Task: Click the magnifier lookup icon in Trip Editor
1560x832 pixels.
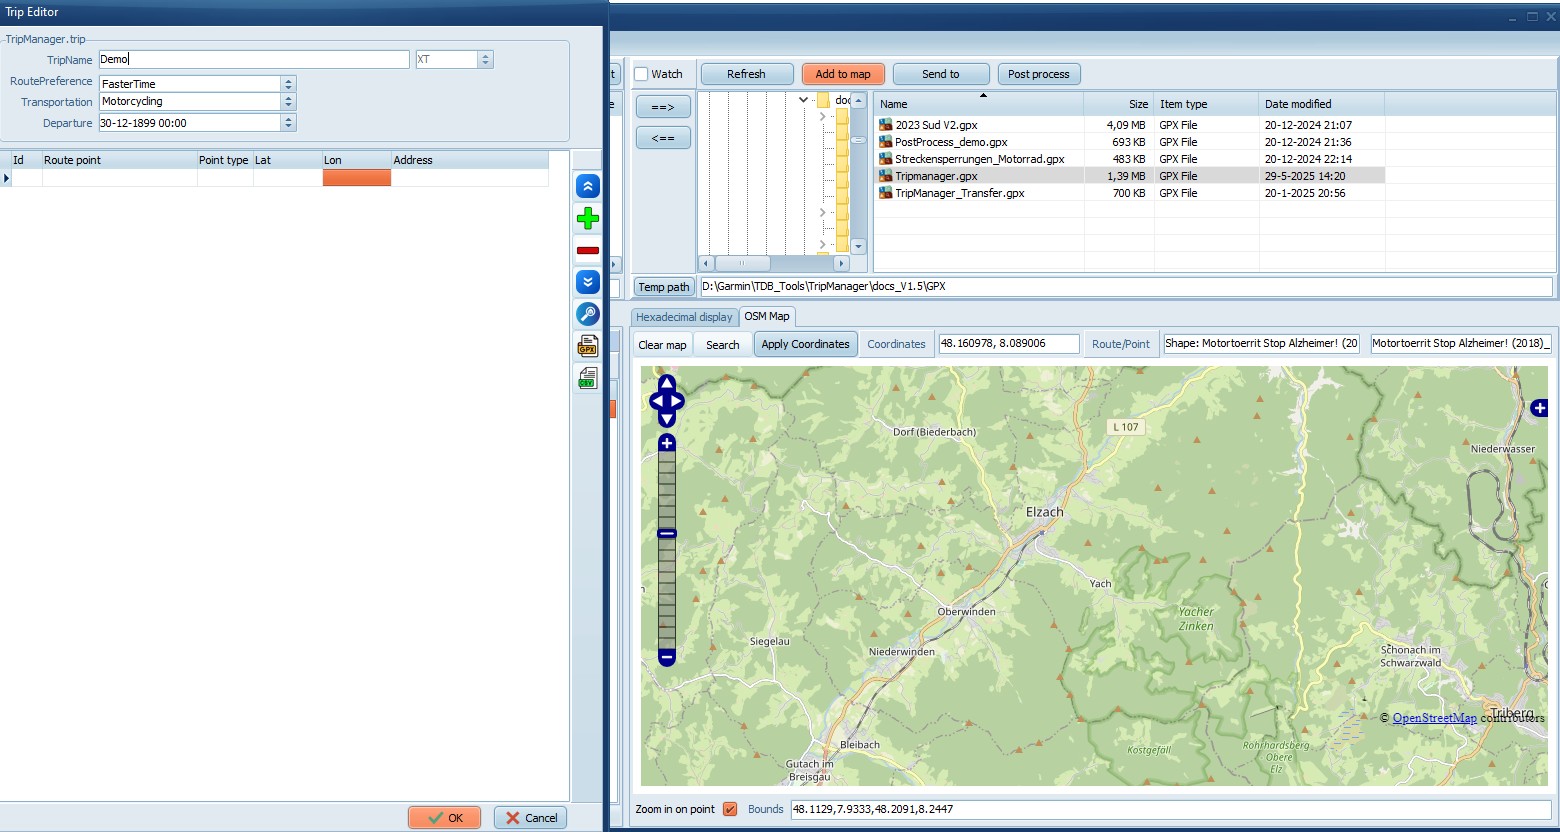Action: pos(588,314)
